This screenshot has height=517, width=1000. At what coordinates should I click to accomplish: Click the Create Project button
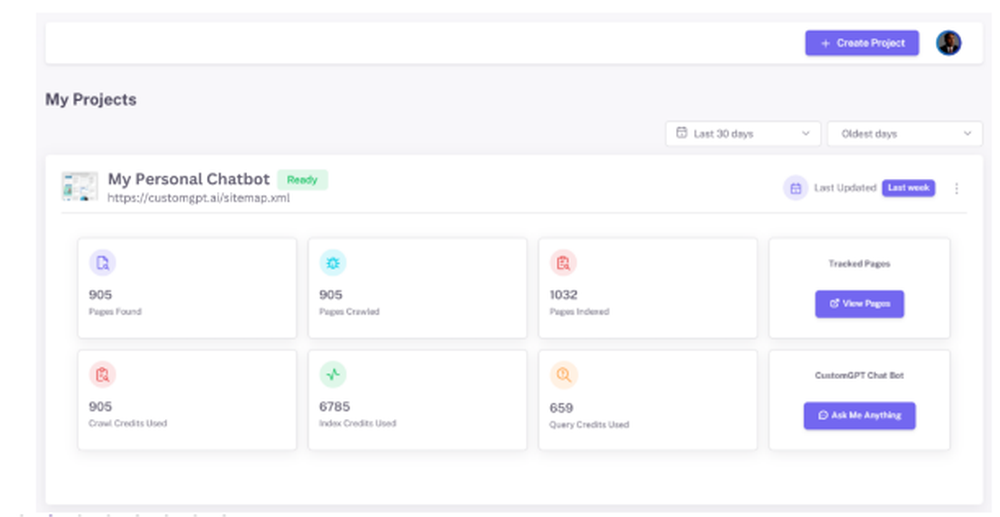pyautogui.click(x=862, y=43)
